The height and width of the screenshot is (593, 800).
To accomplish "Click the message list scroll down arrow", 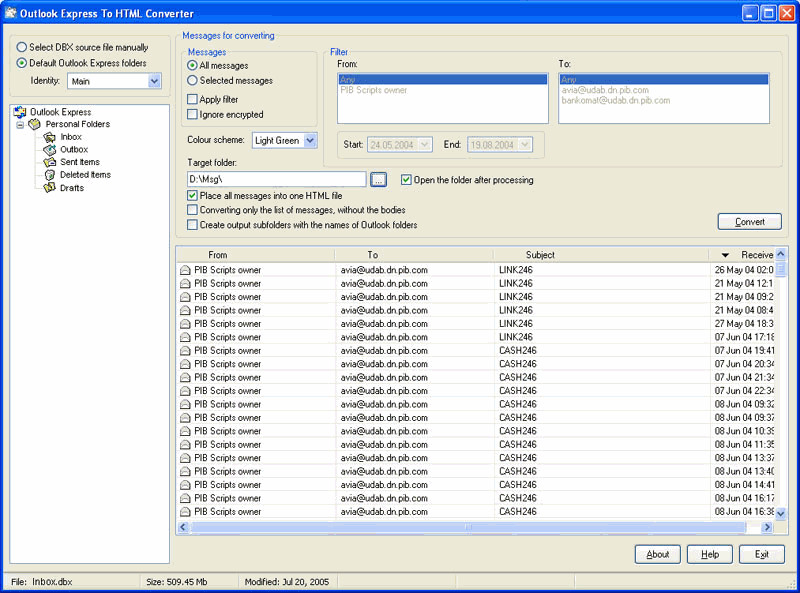I will (781, 514).
